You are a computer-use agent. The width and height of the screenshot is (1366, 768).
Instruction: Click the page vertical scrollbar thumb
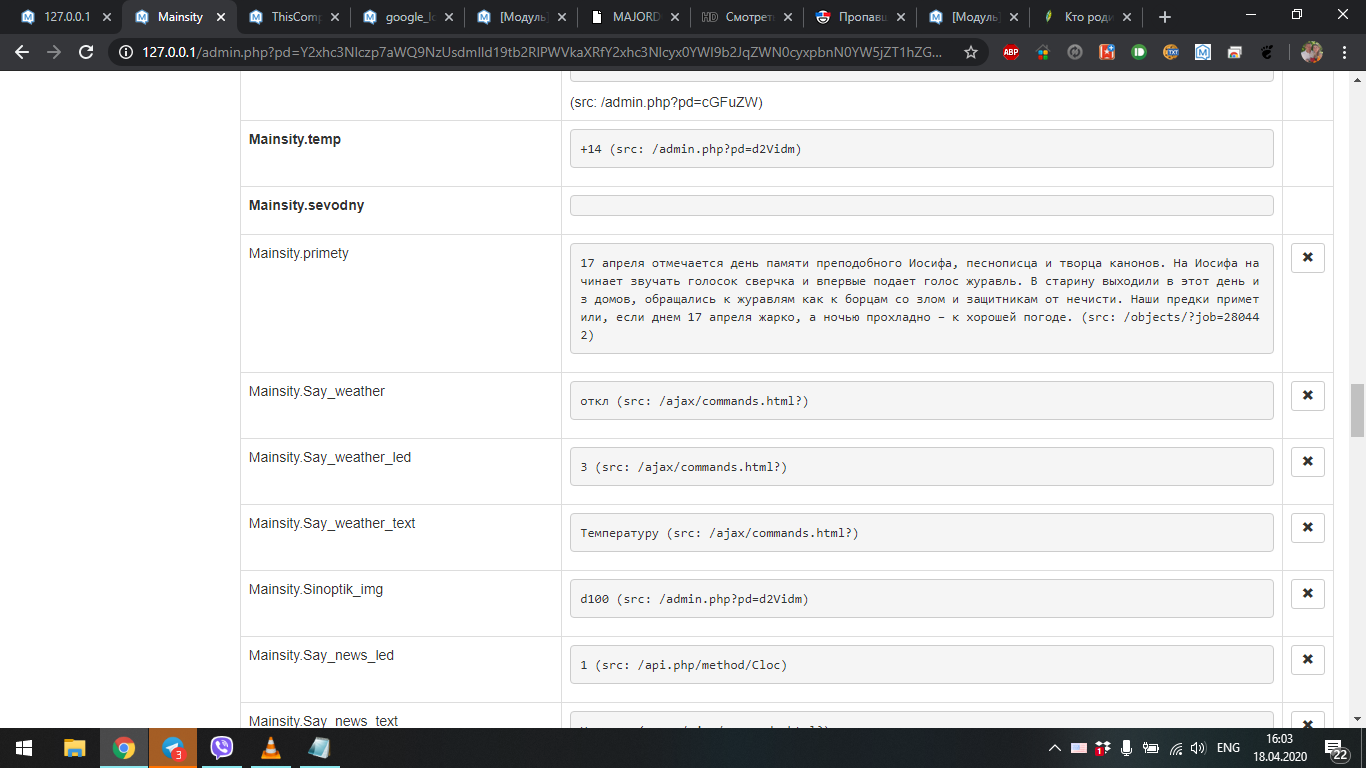[x=1357, y=410]
